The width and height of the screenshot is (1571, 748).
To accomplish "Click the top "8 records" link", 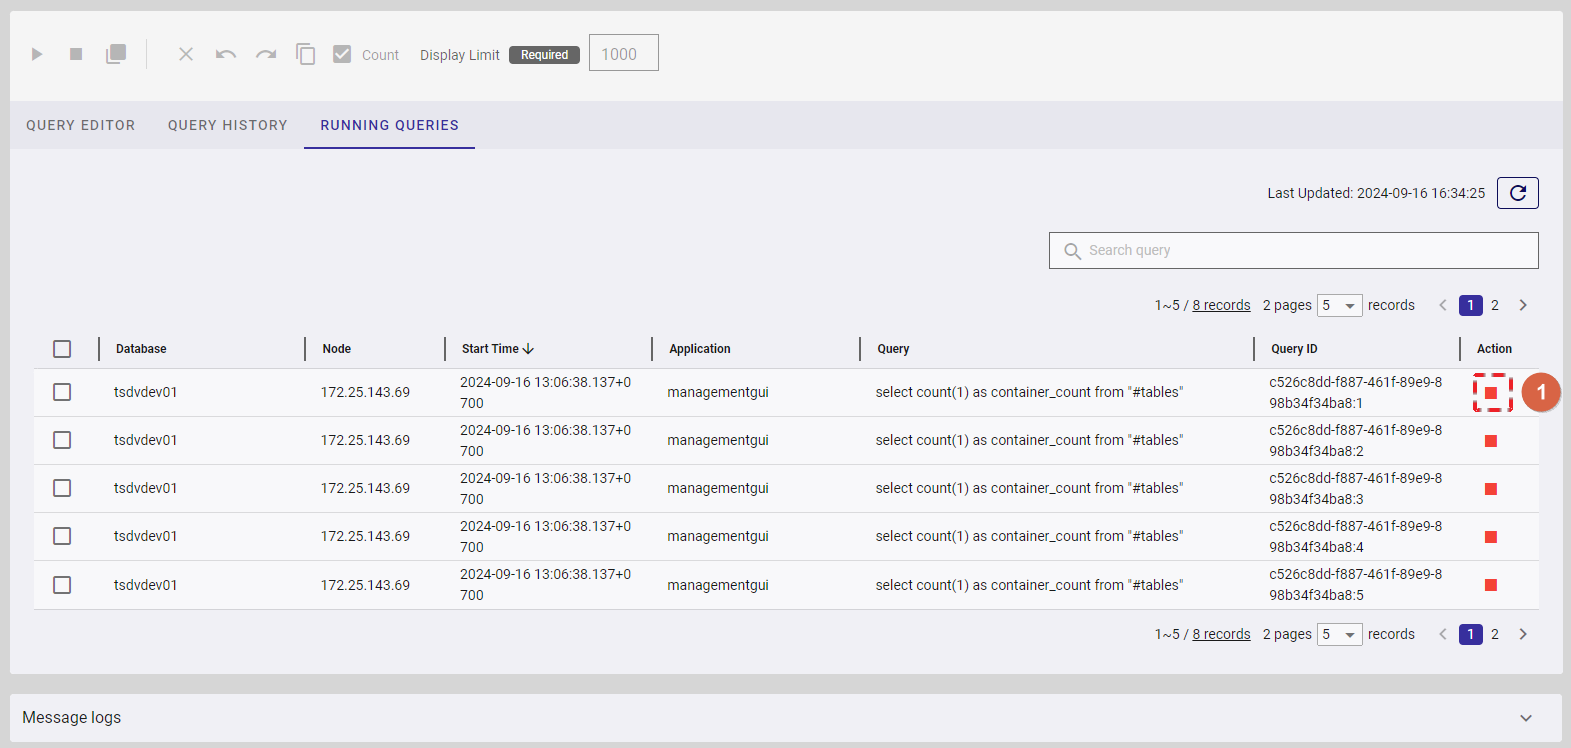I will pyautogui.click(x=1221, y=306).
